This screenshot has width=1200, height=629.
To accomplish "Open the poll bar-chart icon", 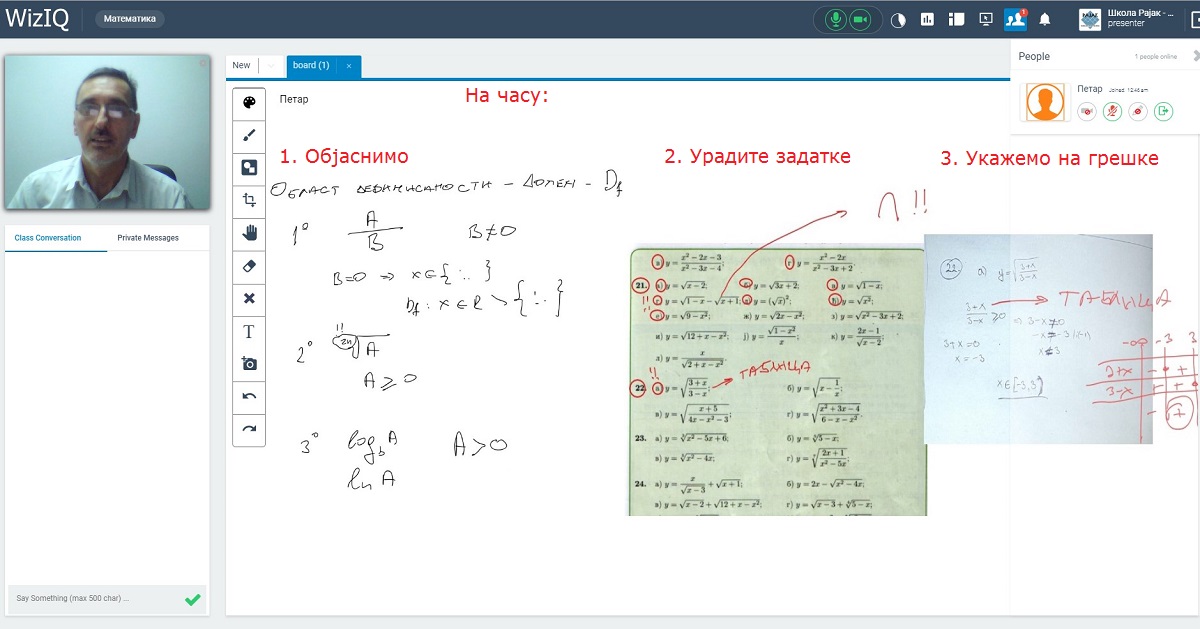I will click(927, 19).
